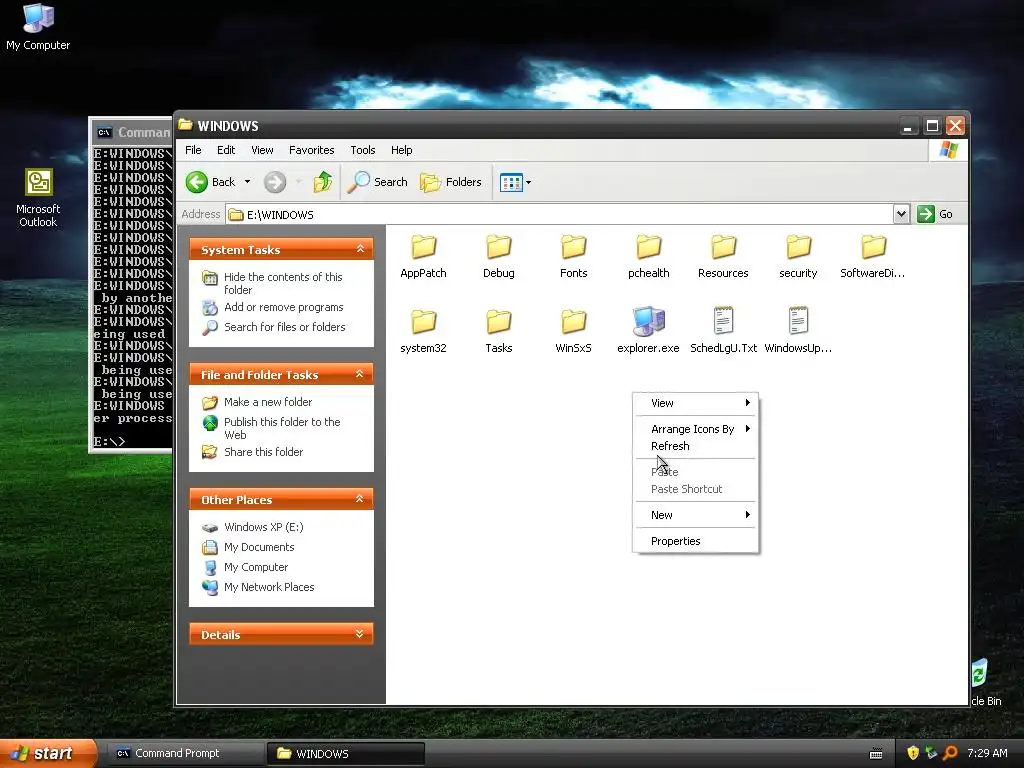Collapse the System Tasks panel
This screenshot has width=1024, height=768.
pos(360,249)
